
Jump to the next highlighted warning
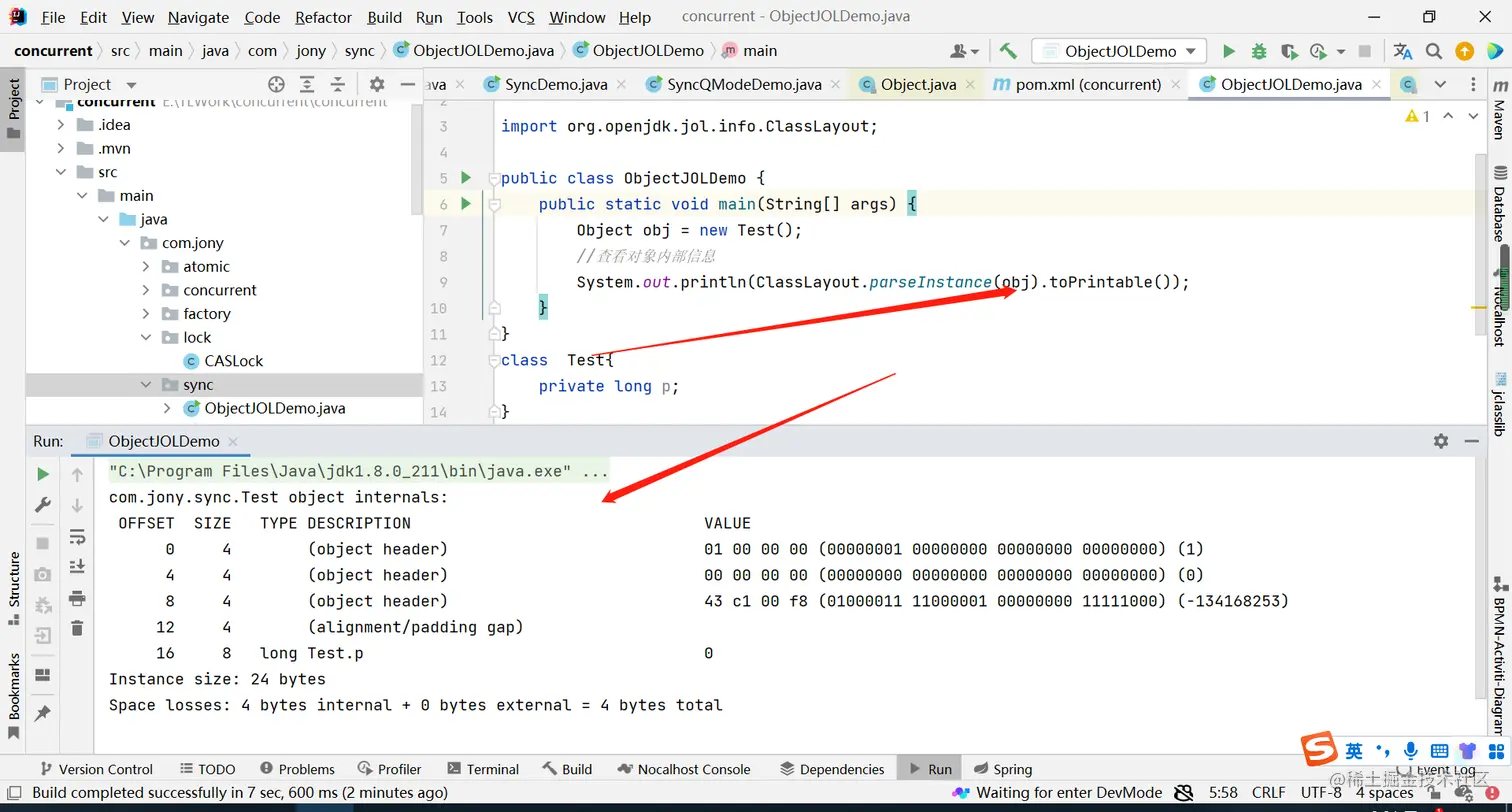1473,116
